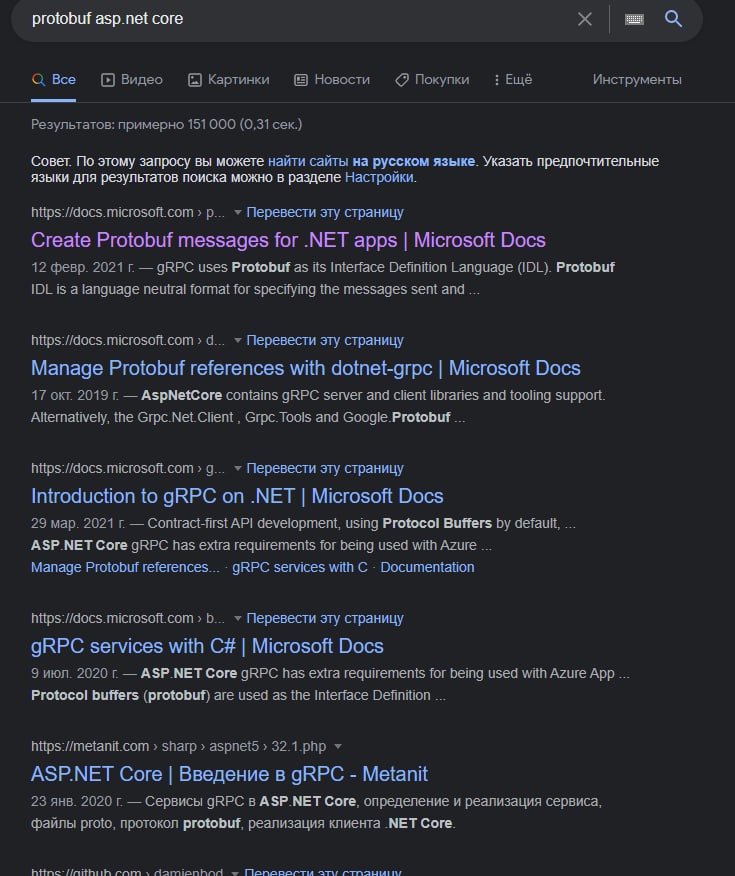Select the Все tab

54,79
